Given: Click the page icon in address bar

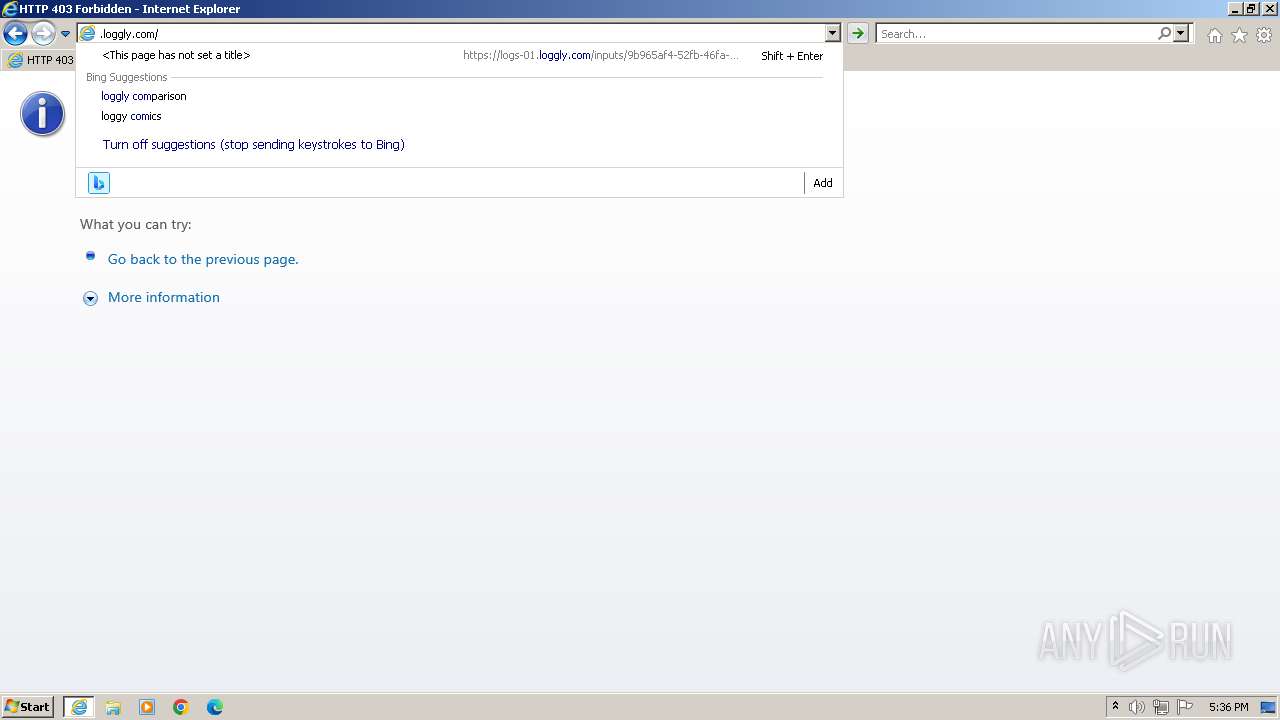Looking at the screenshot, I should click(88, 34).
